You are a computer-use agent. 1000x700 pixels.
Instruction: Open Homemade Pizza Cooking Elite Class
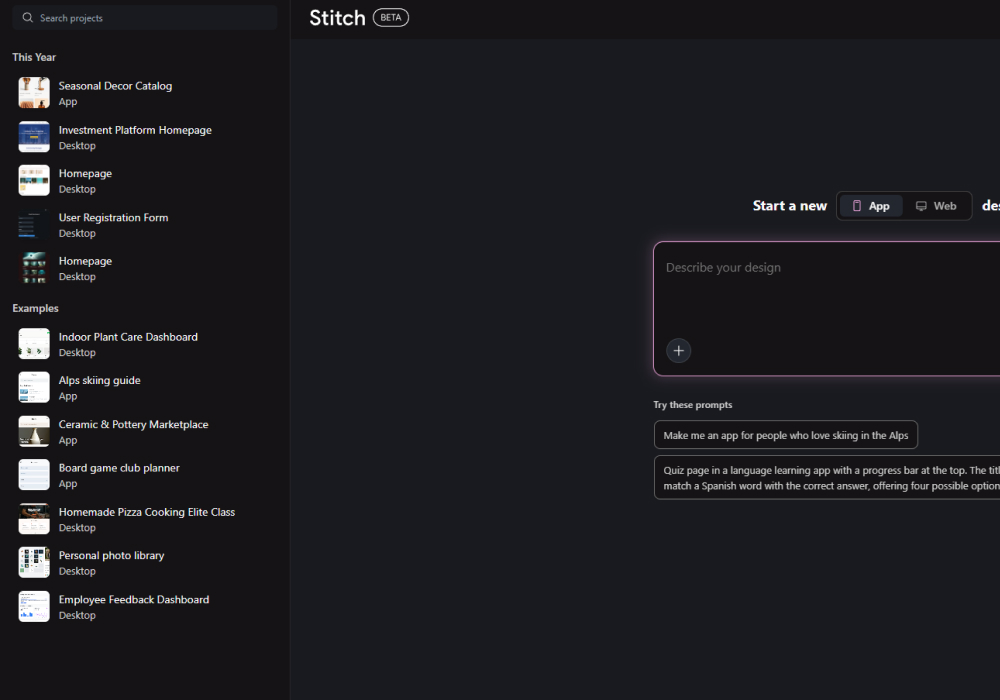(x=146, y=512)
